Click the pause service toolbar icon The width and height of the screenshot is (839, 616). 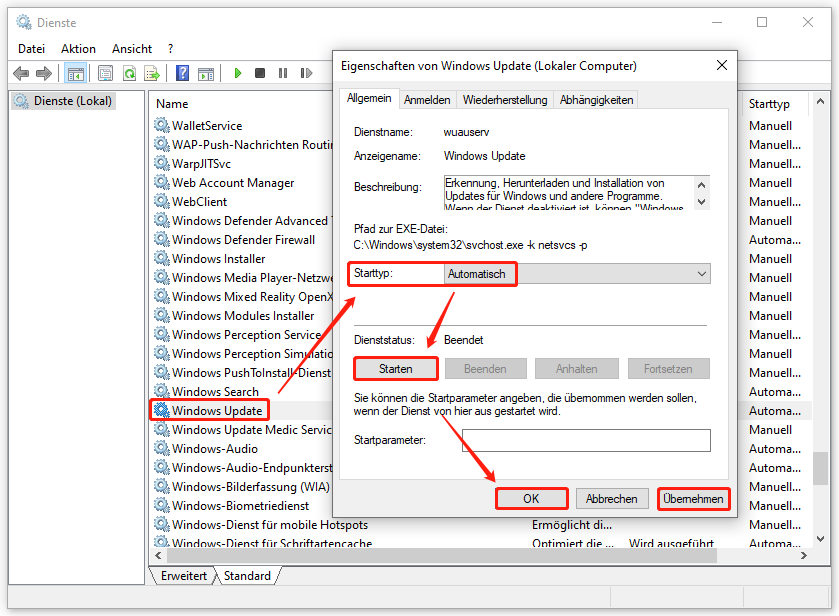click(x=283, y=72)
